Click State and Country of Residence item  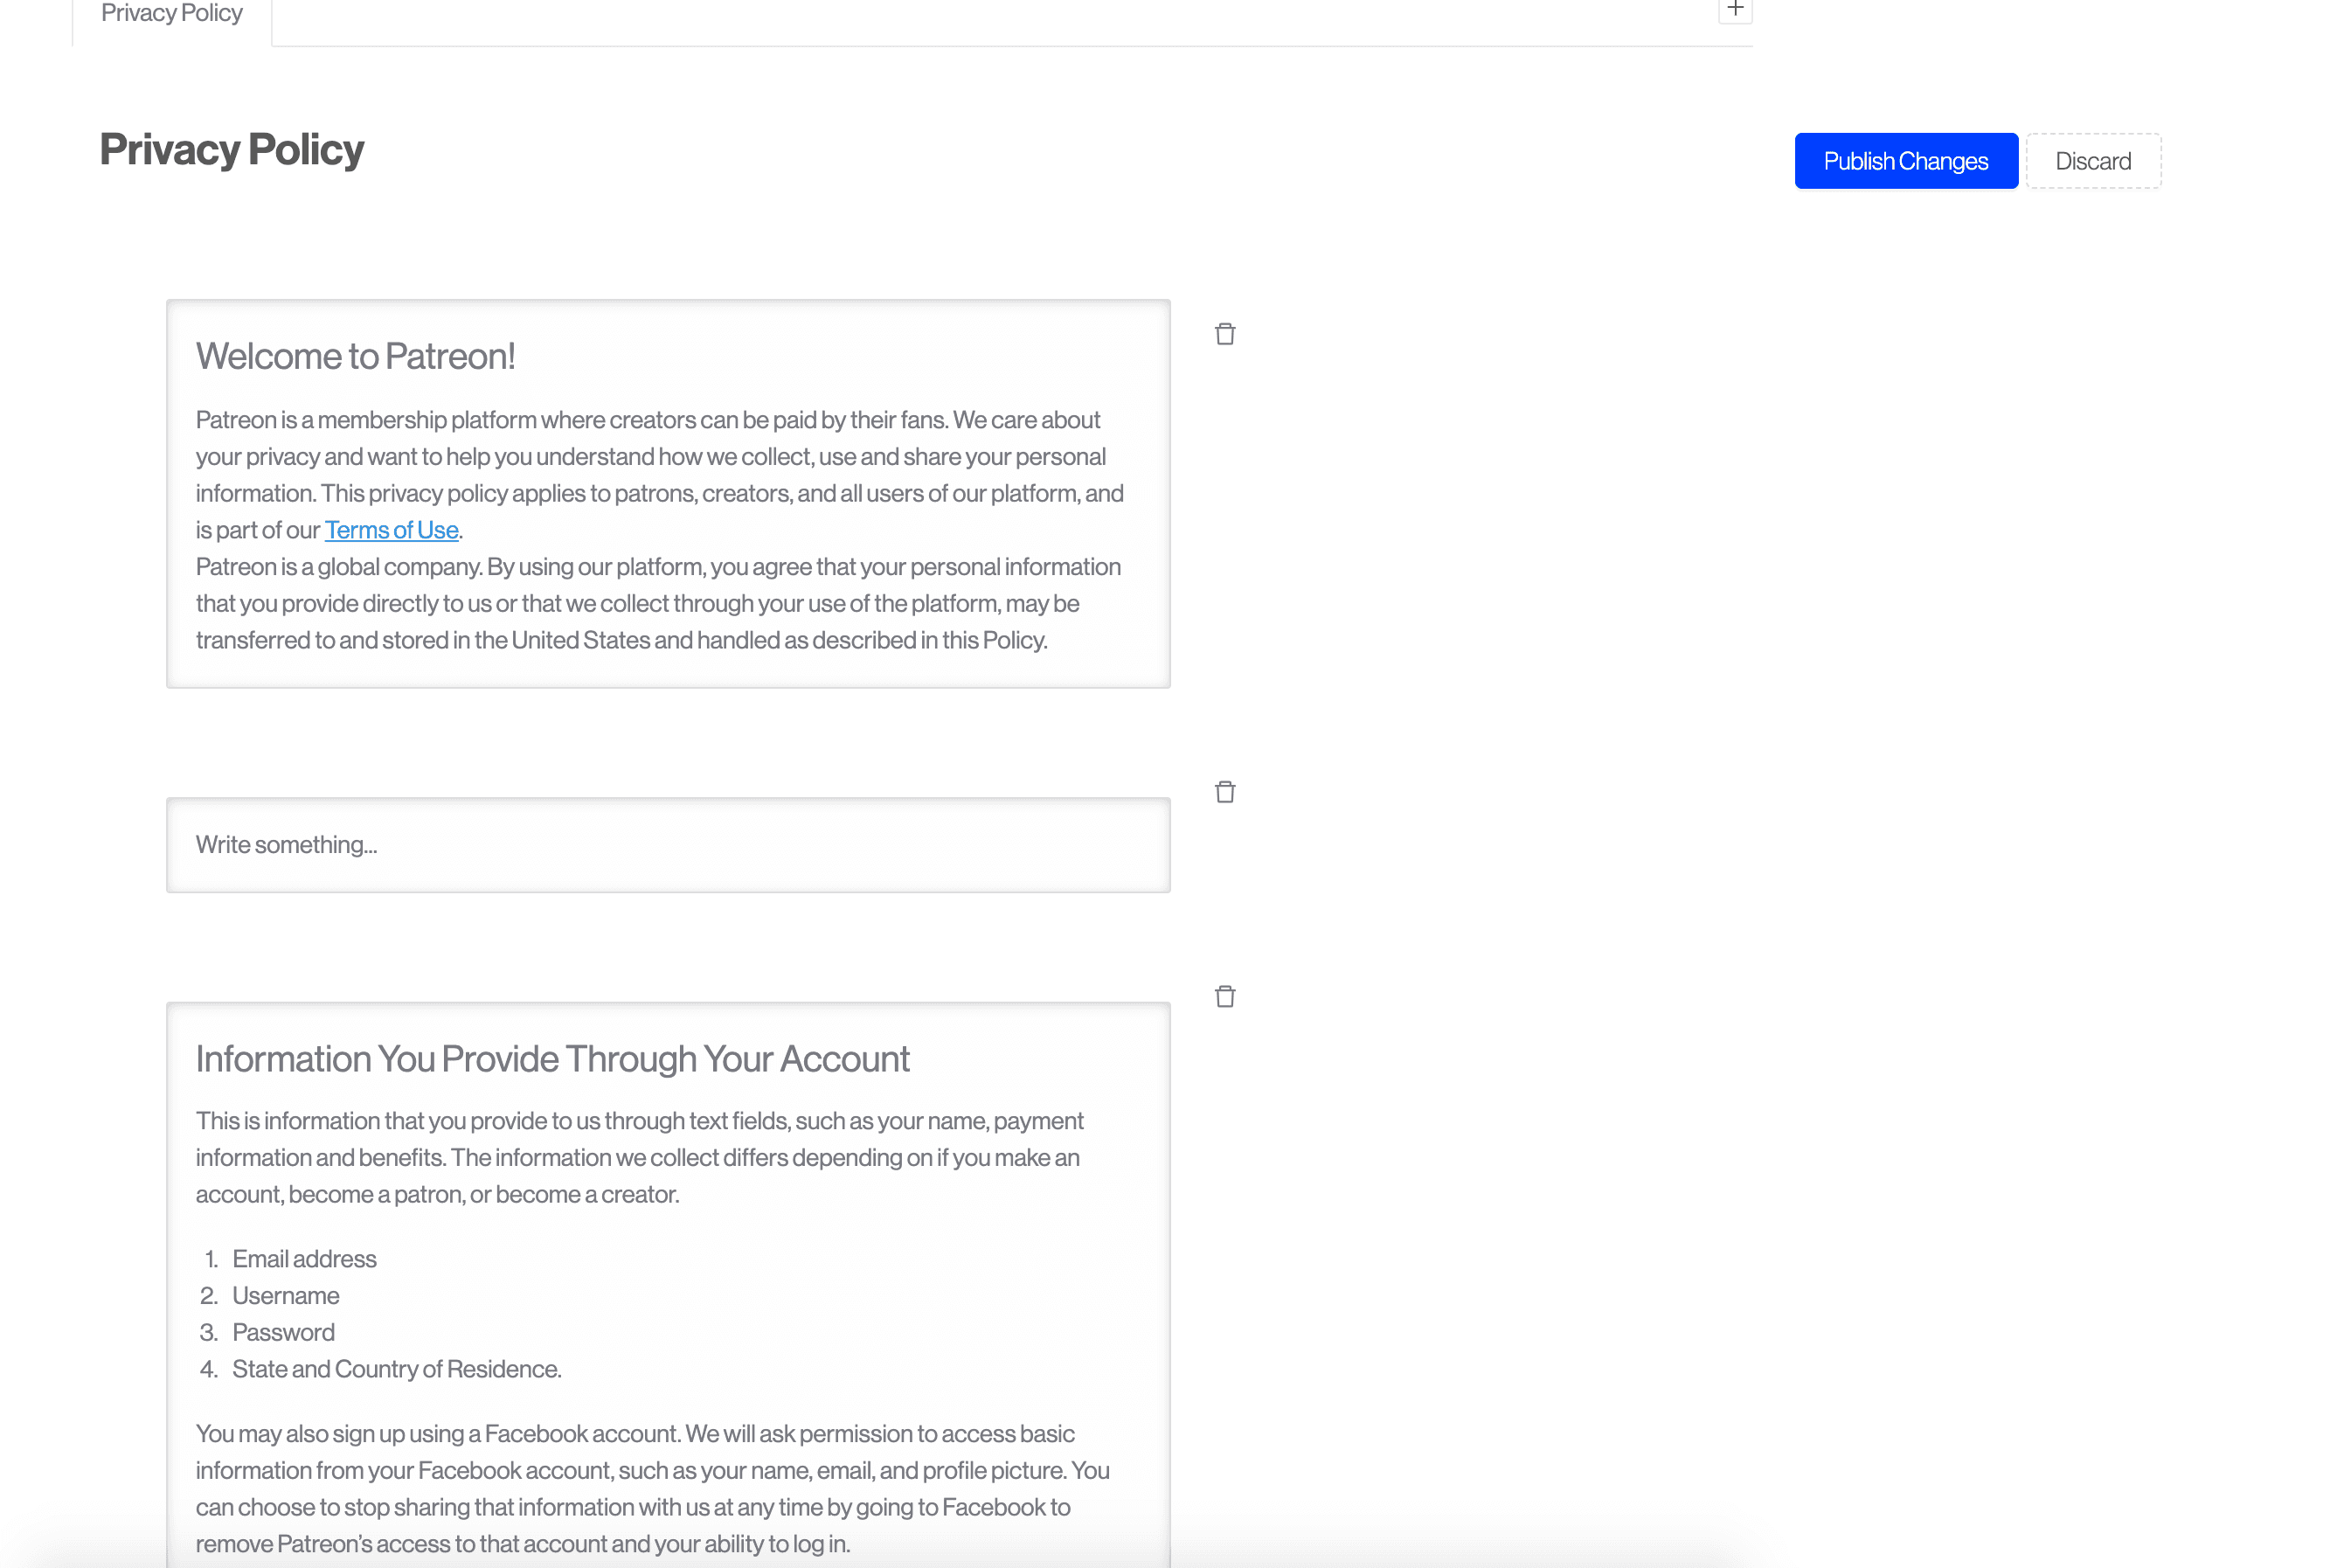[x=396, y=1369]
